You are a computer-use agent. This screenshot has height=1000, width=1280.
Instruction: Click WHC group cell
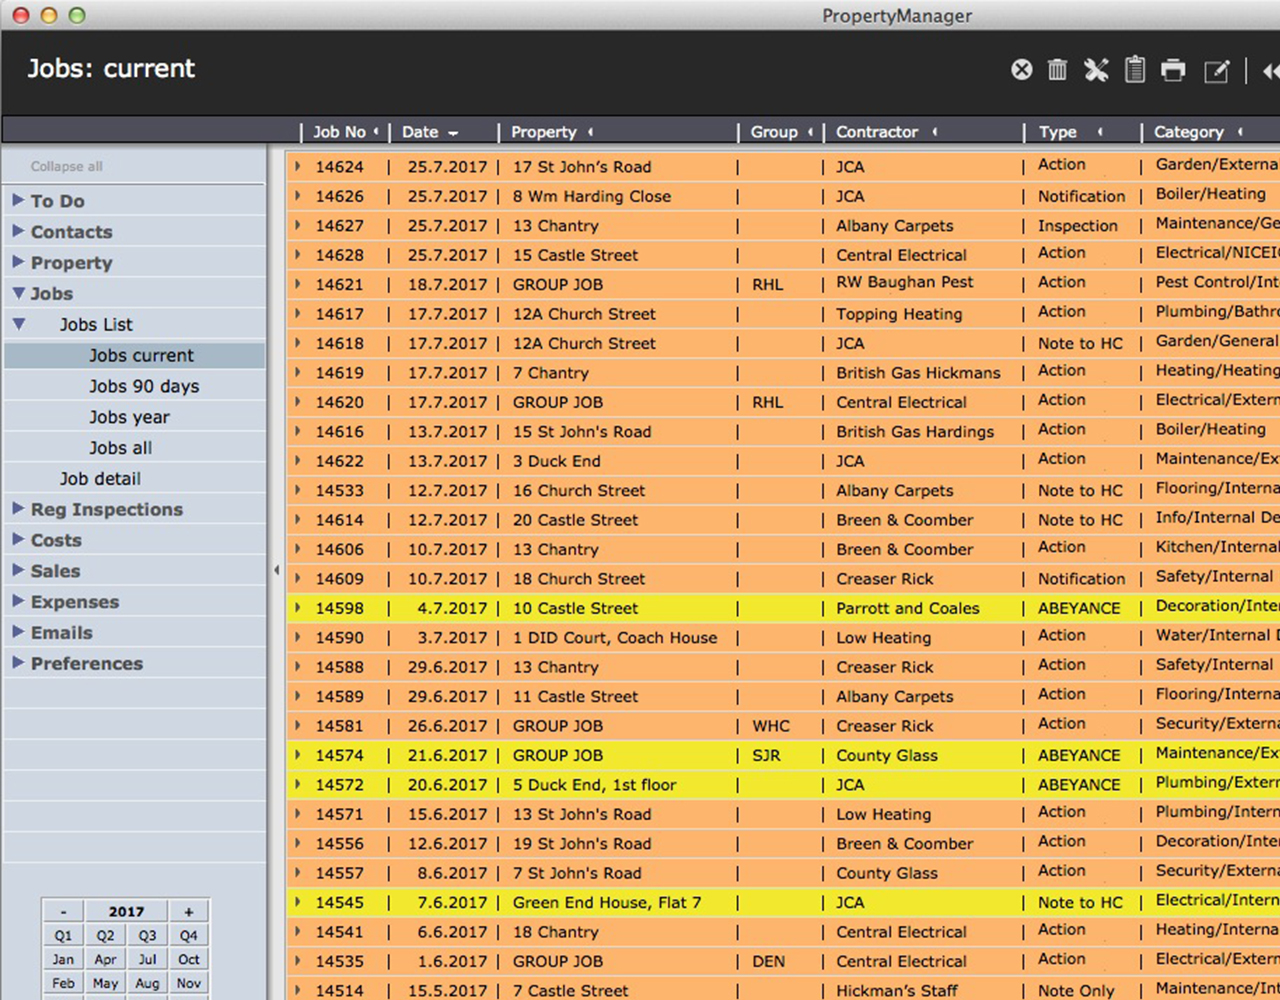coord(771,726)
